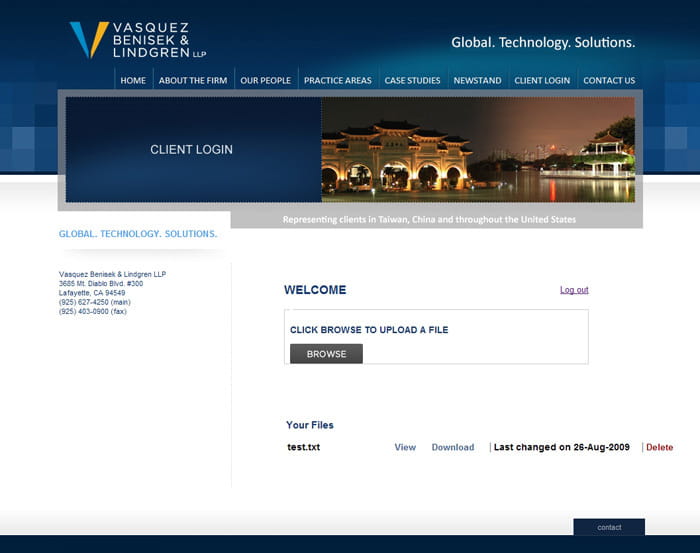Open About The Firm menu item
Image resolution: width=700 pixels, height=553 pixels.
[x=193, y=80]
